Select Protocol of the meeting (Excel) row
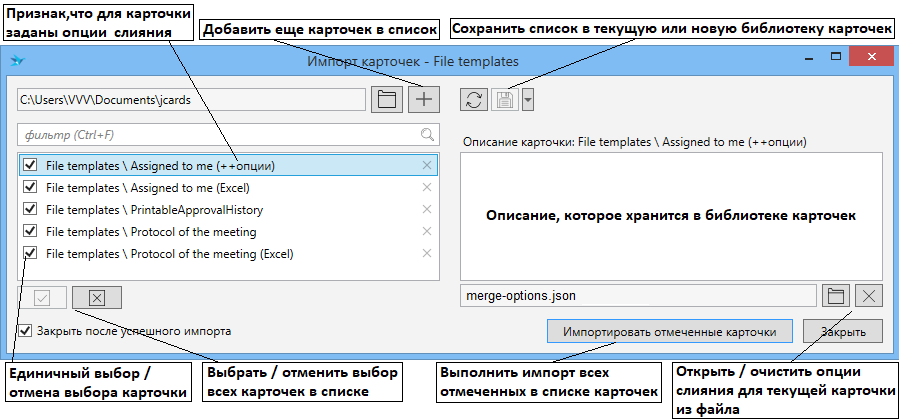The image size is (899, 420). click(x=170, y=253)
